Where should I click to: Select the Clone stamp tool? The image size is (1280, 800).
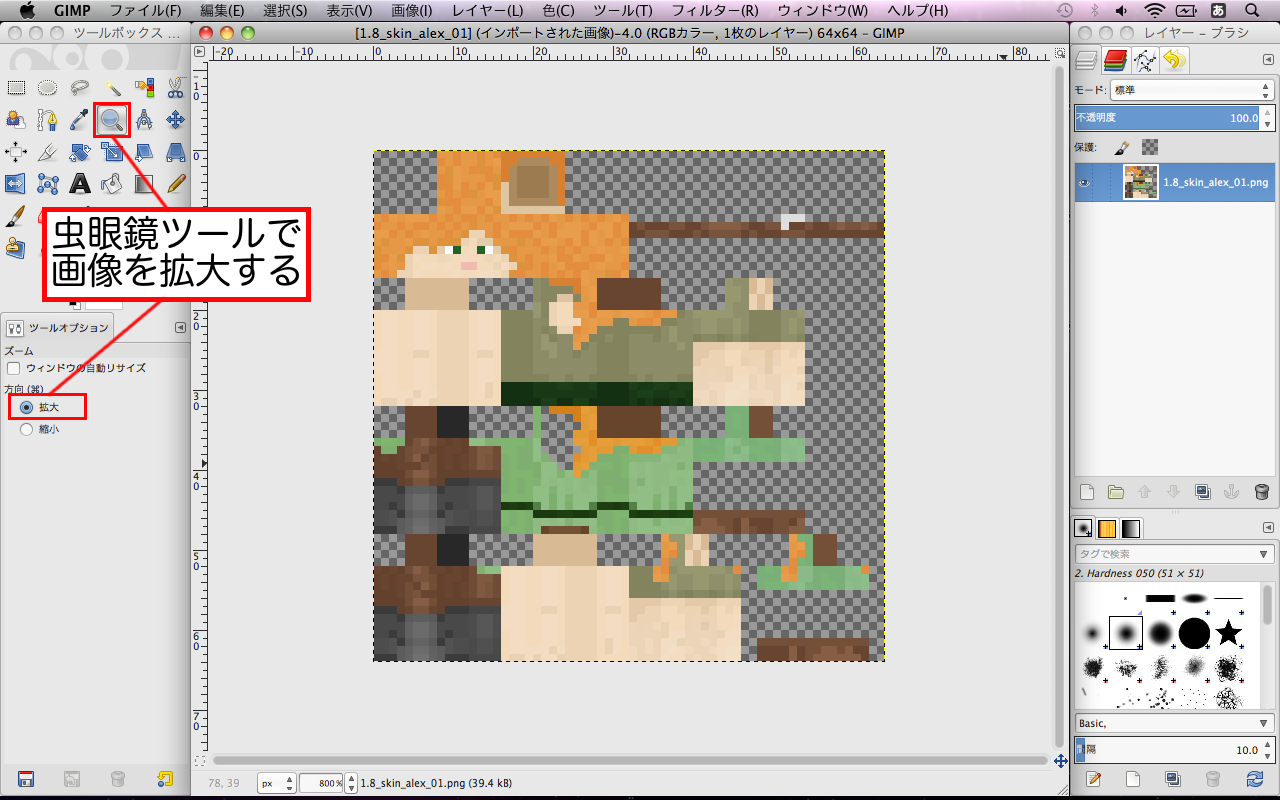point(16,247)
